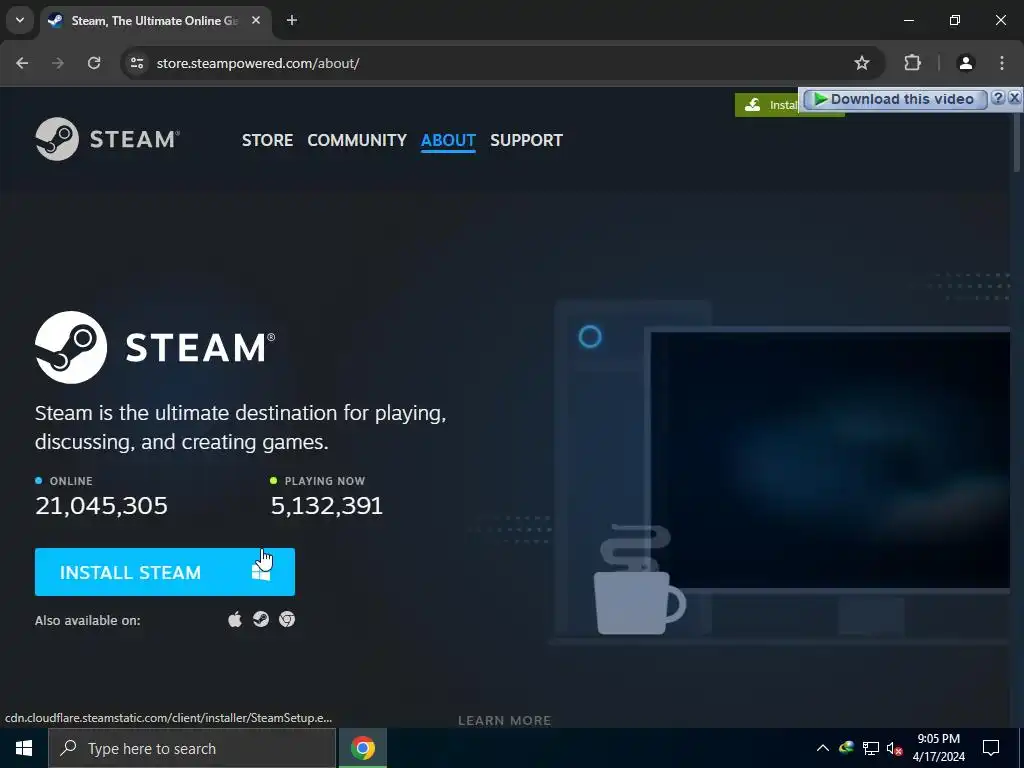
Task: Click the large Steam logo above tagline
Action: tap(155, 347)
